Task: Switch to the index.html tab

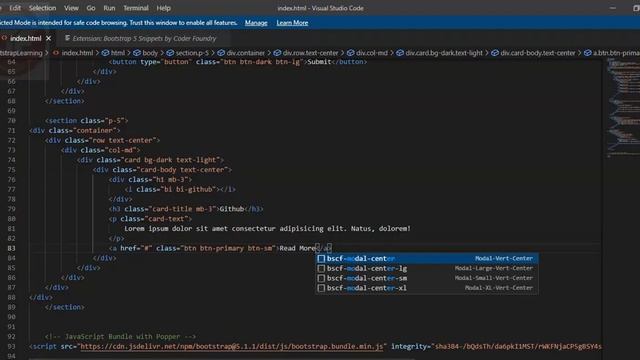Action: pos(26,38)
